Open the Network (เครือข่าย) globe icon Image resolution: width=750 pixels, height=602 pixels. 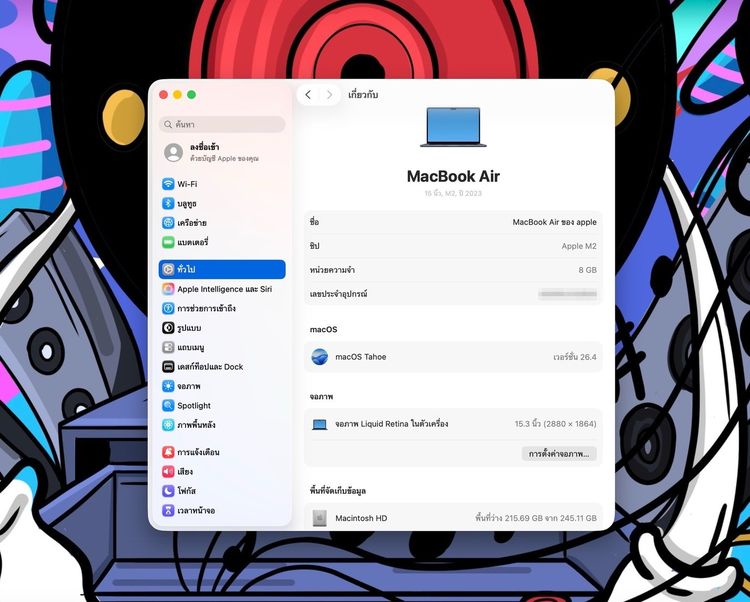[168, 223]
